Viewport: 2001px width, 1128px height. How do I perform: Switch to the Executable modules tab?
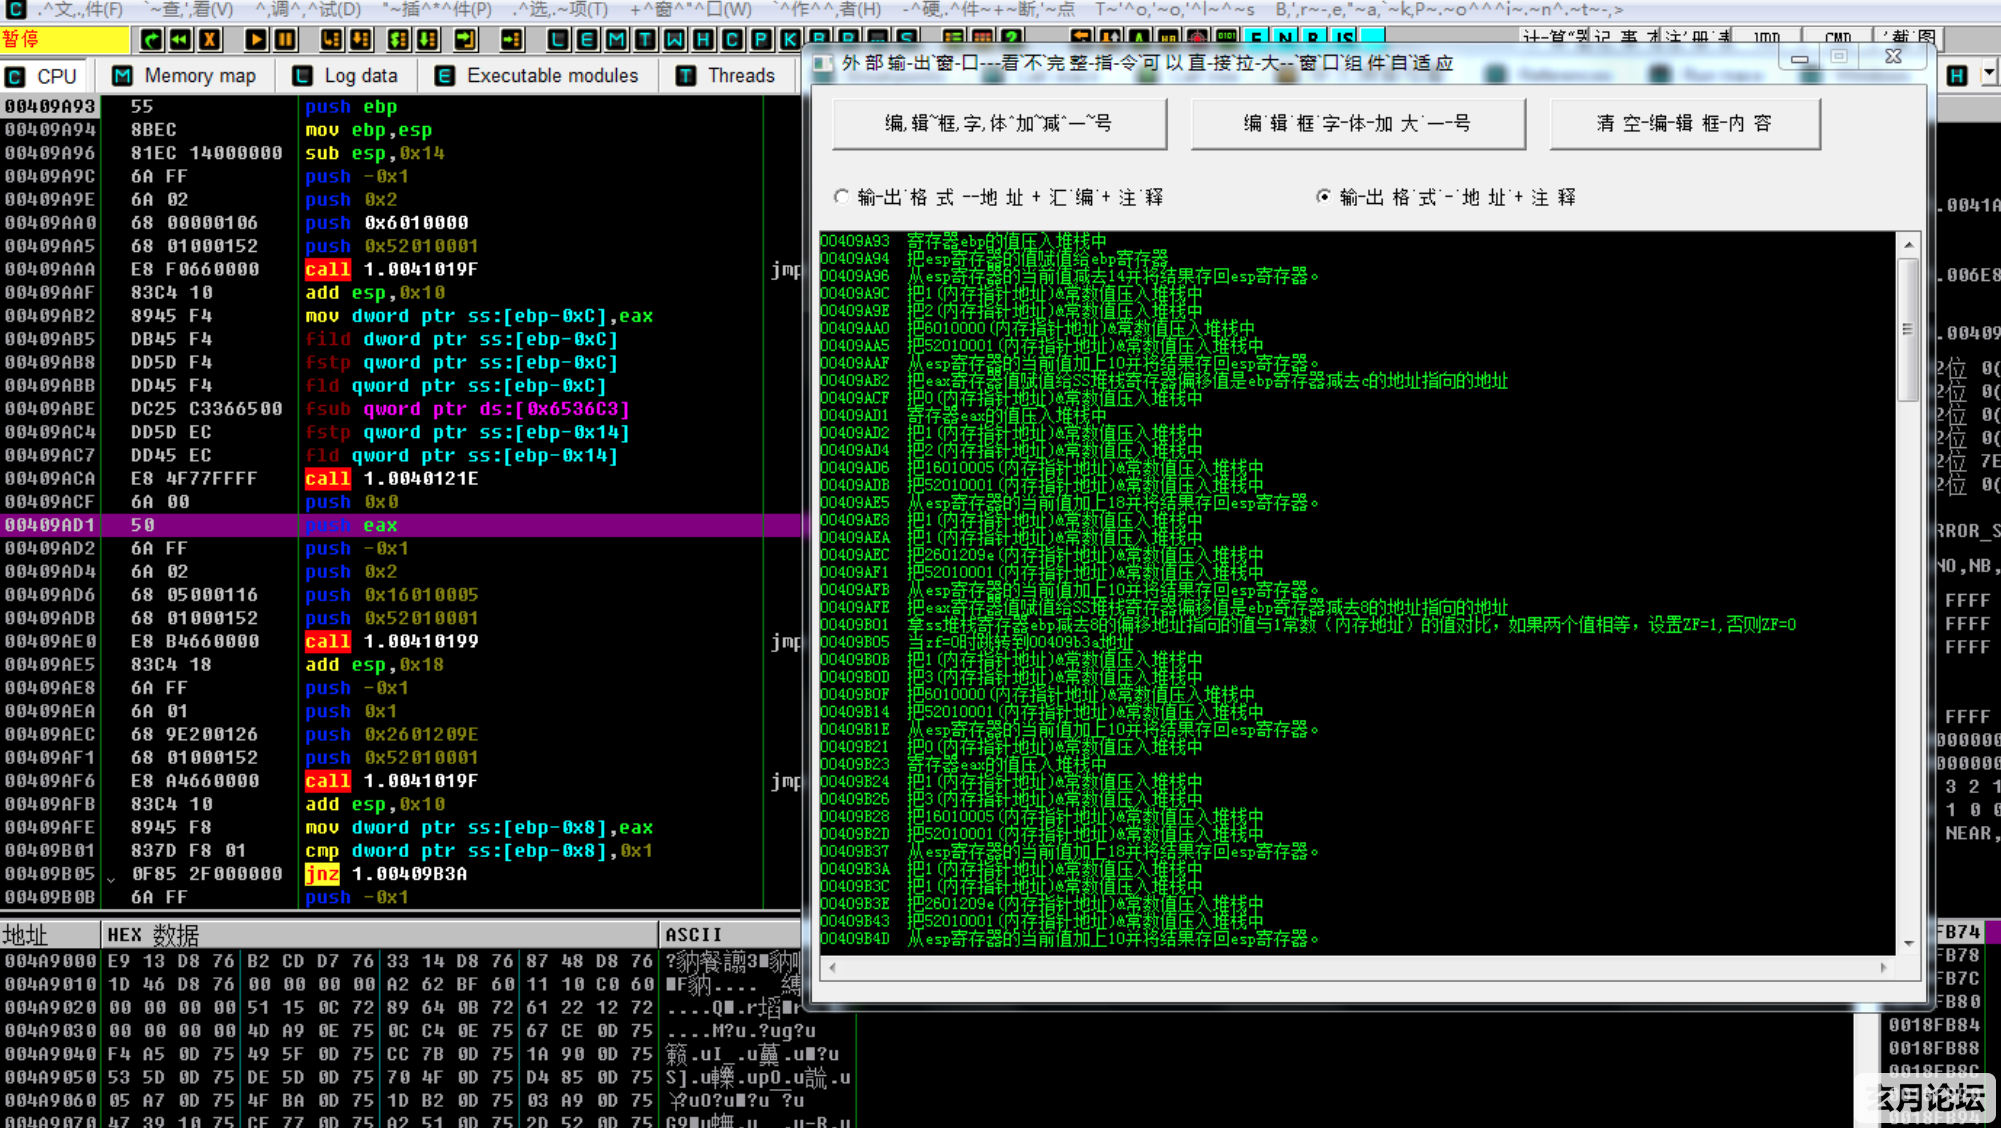coord(537,76)
